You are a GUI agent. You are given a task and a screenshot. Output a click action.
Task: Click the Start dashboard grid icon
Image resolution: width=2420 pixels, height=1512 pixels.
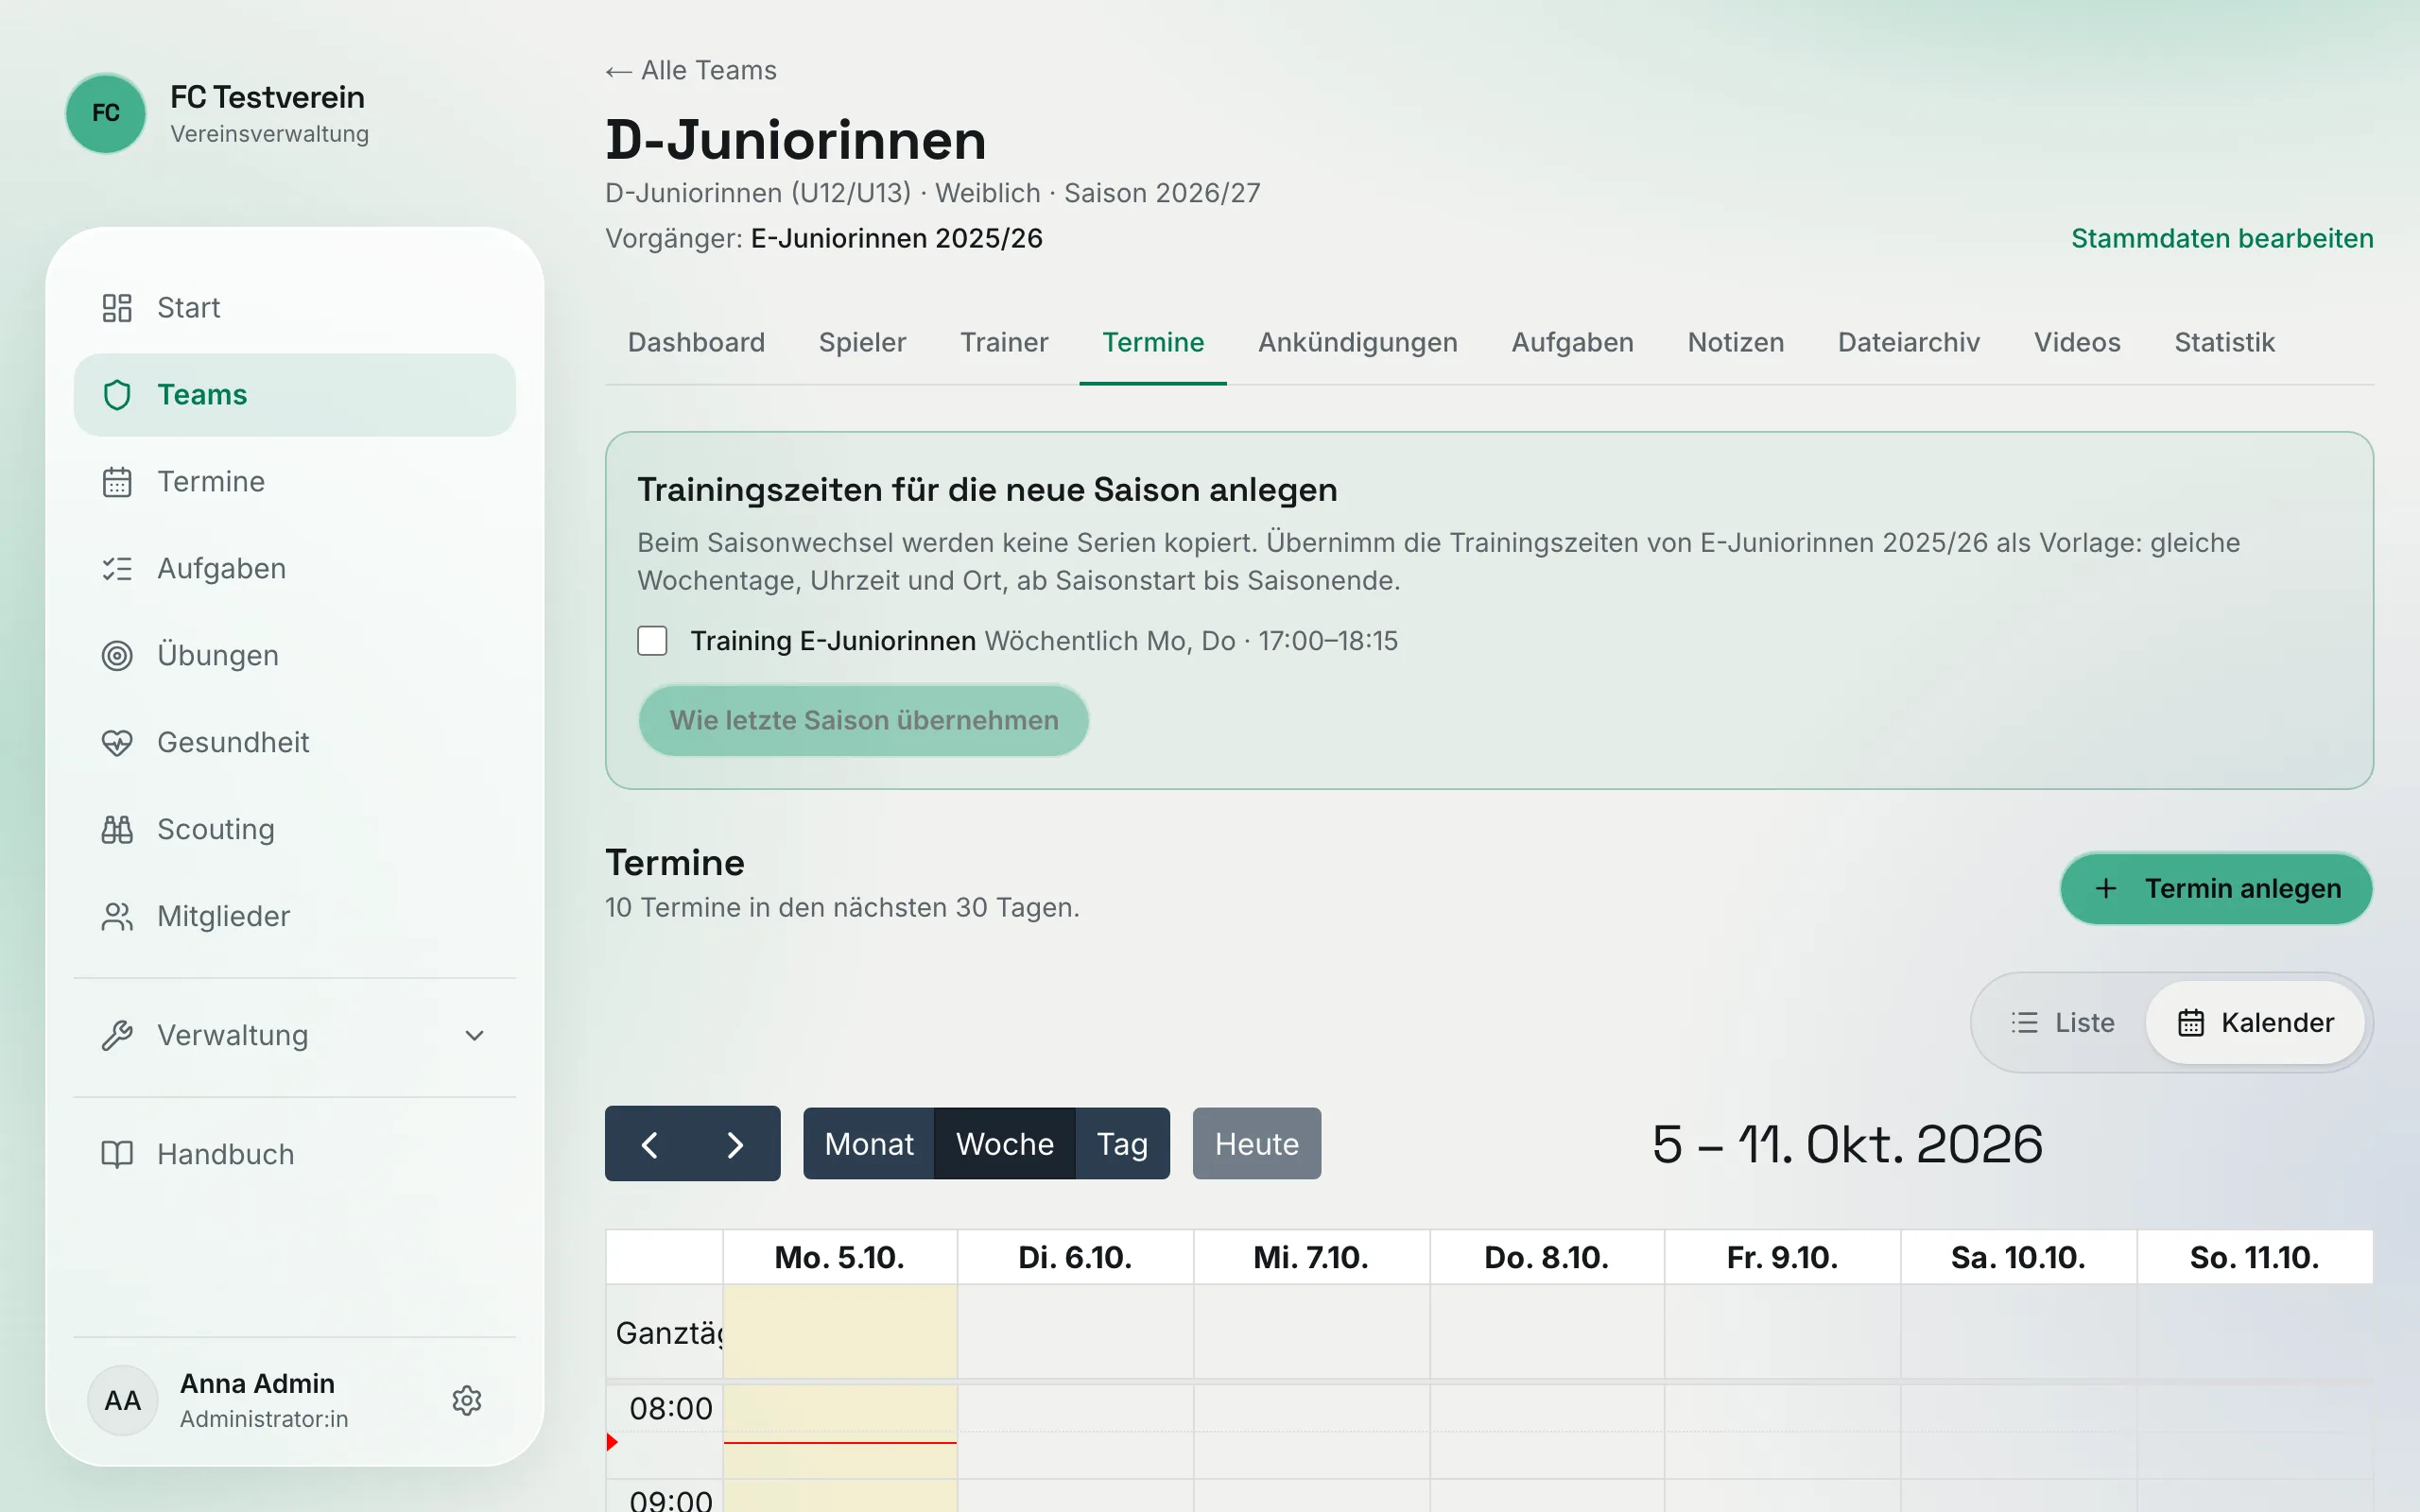[x=117, y=308]
